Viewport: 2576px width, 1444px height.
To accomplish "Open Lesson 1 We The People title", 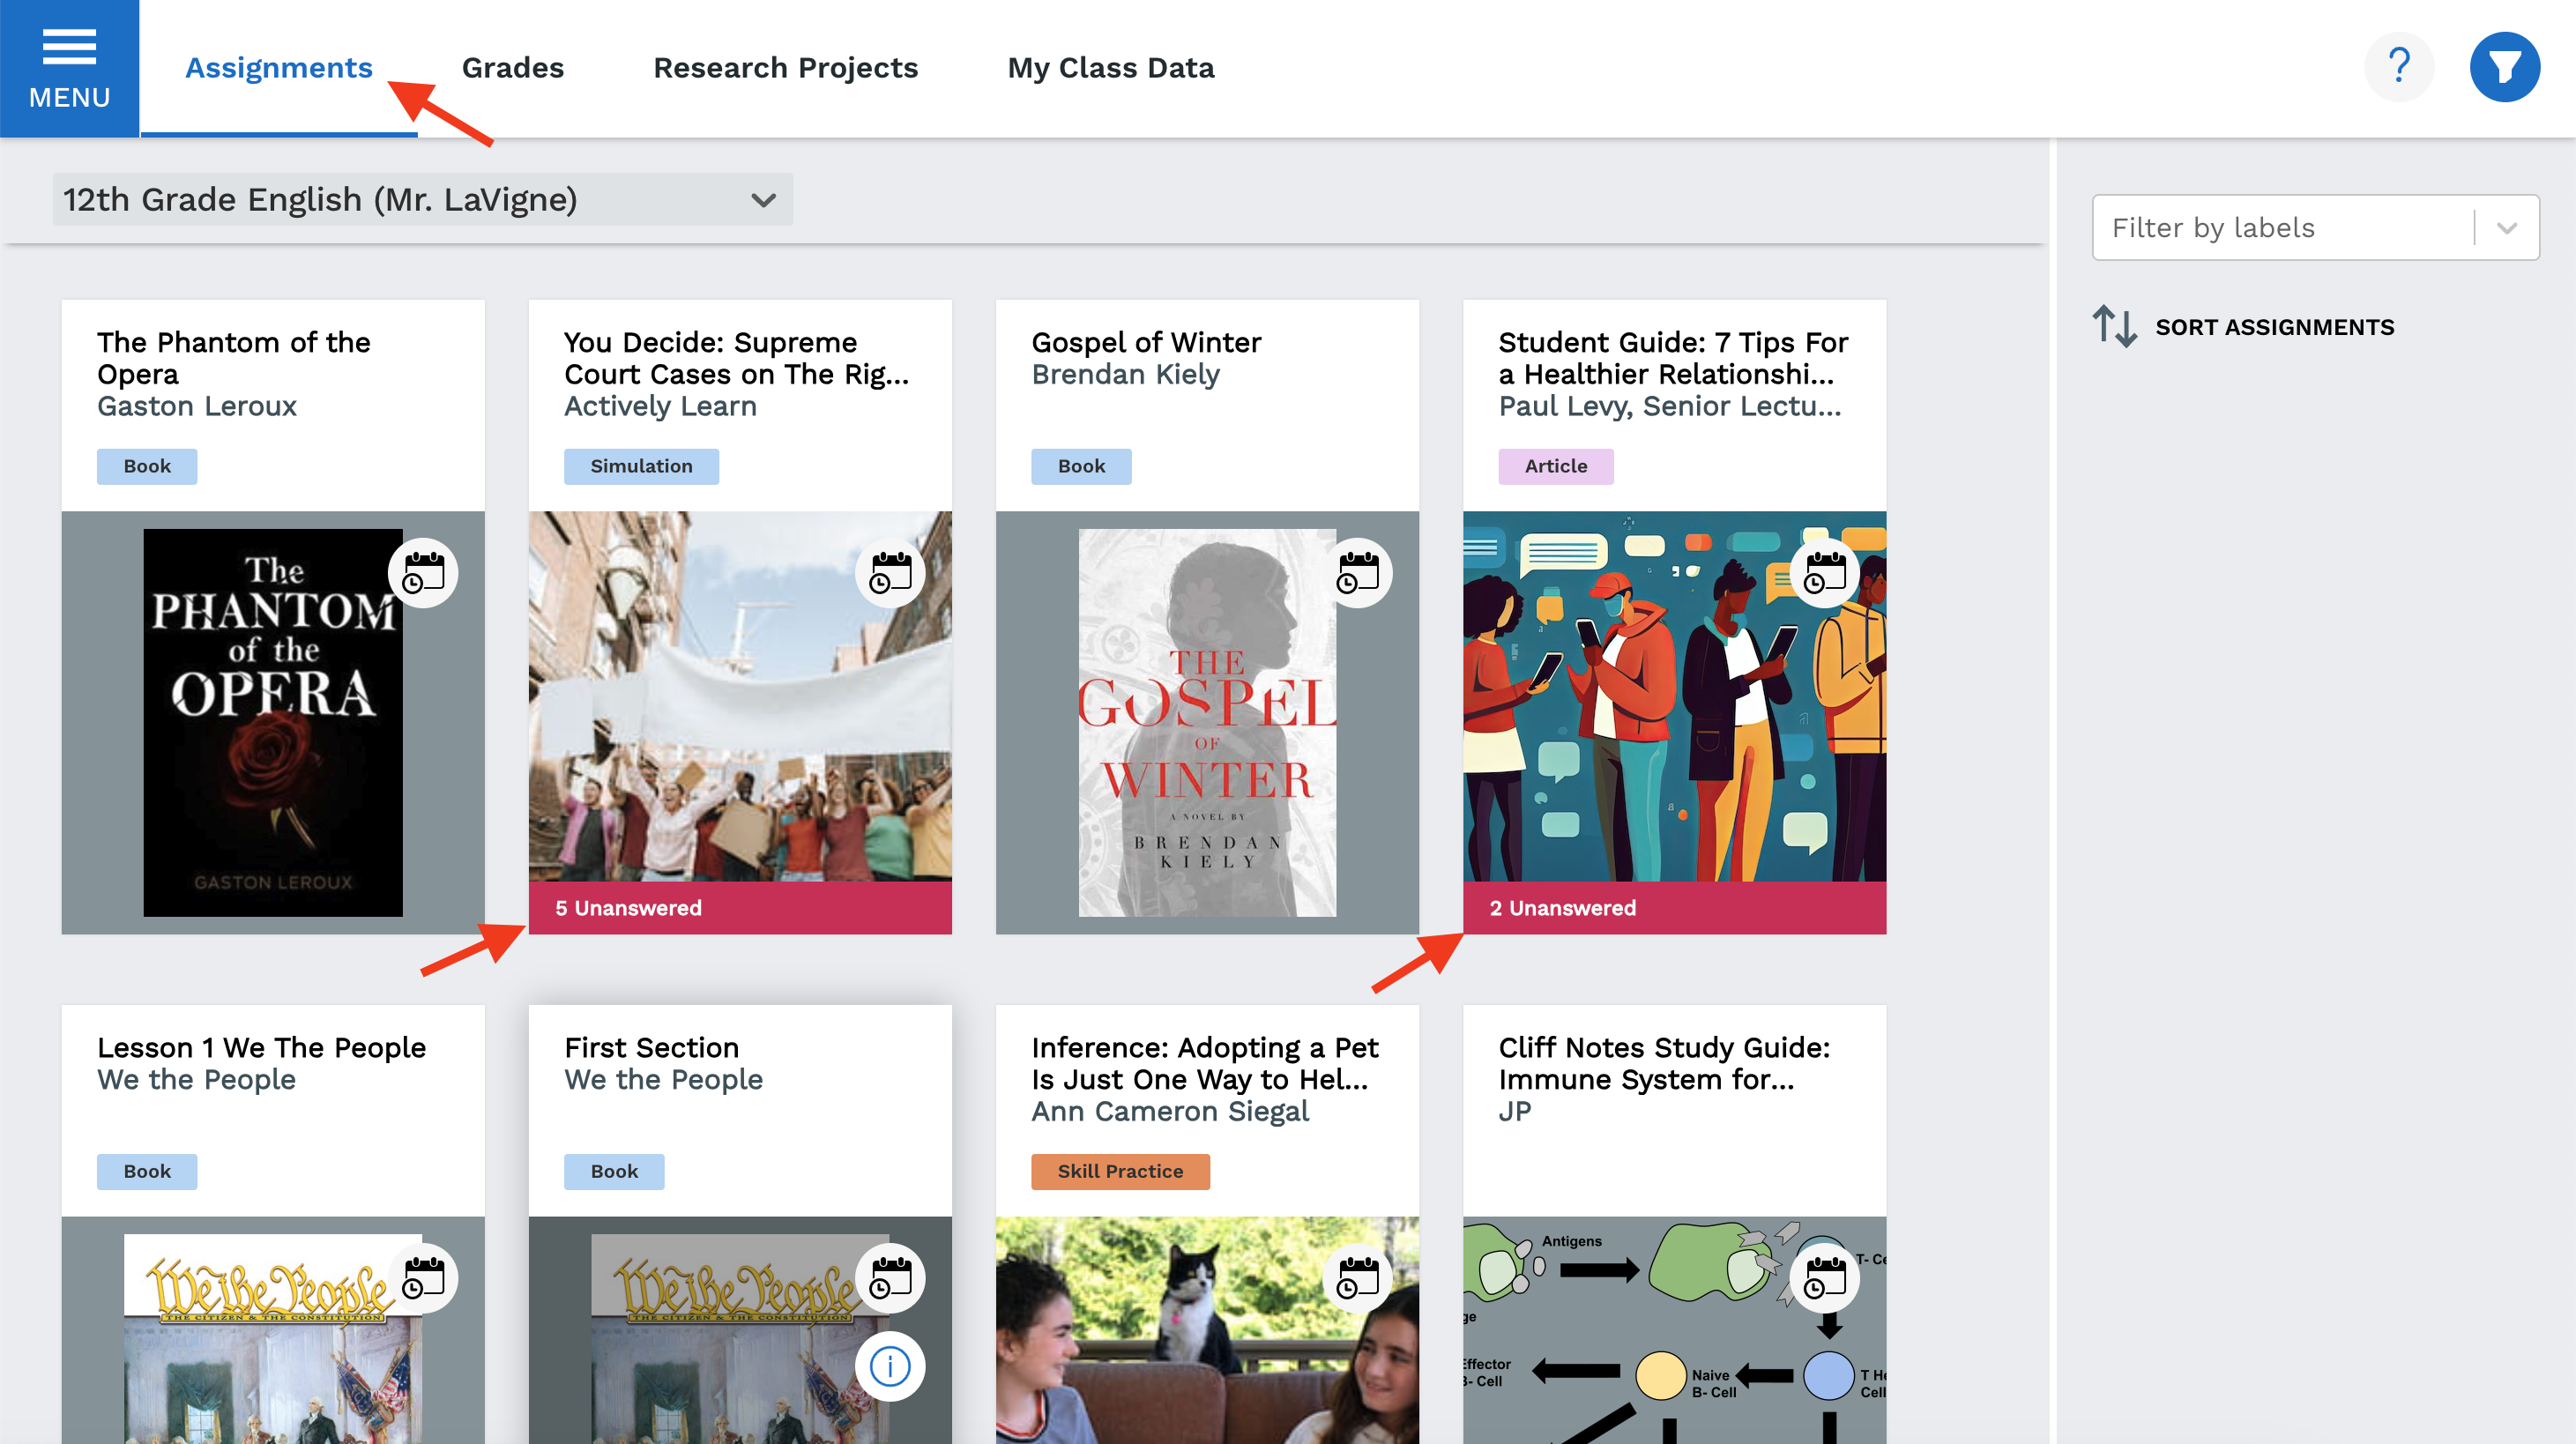I will coord(261,1047).
